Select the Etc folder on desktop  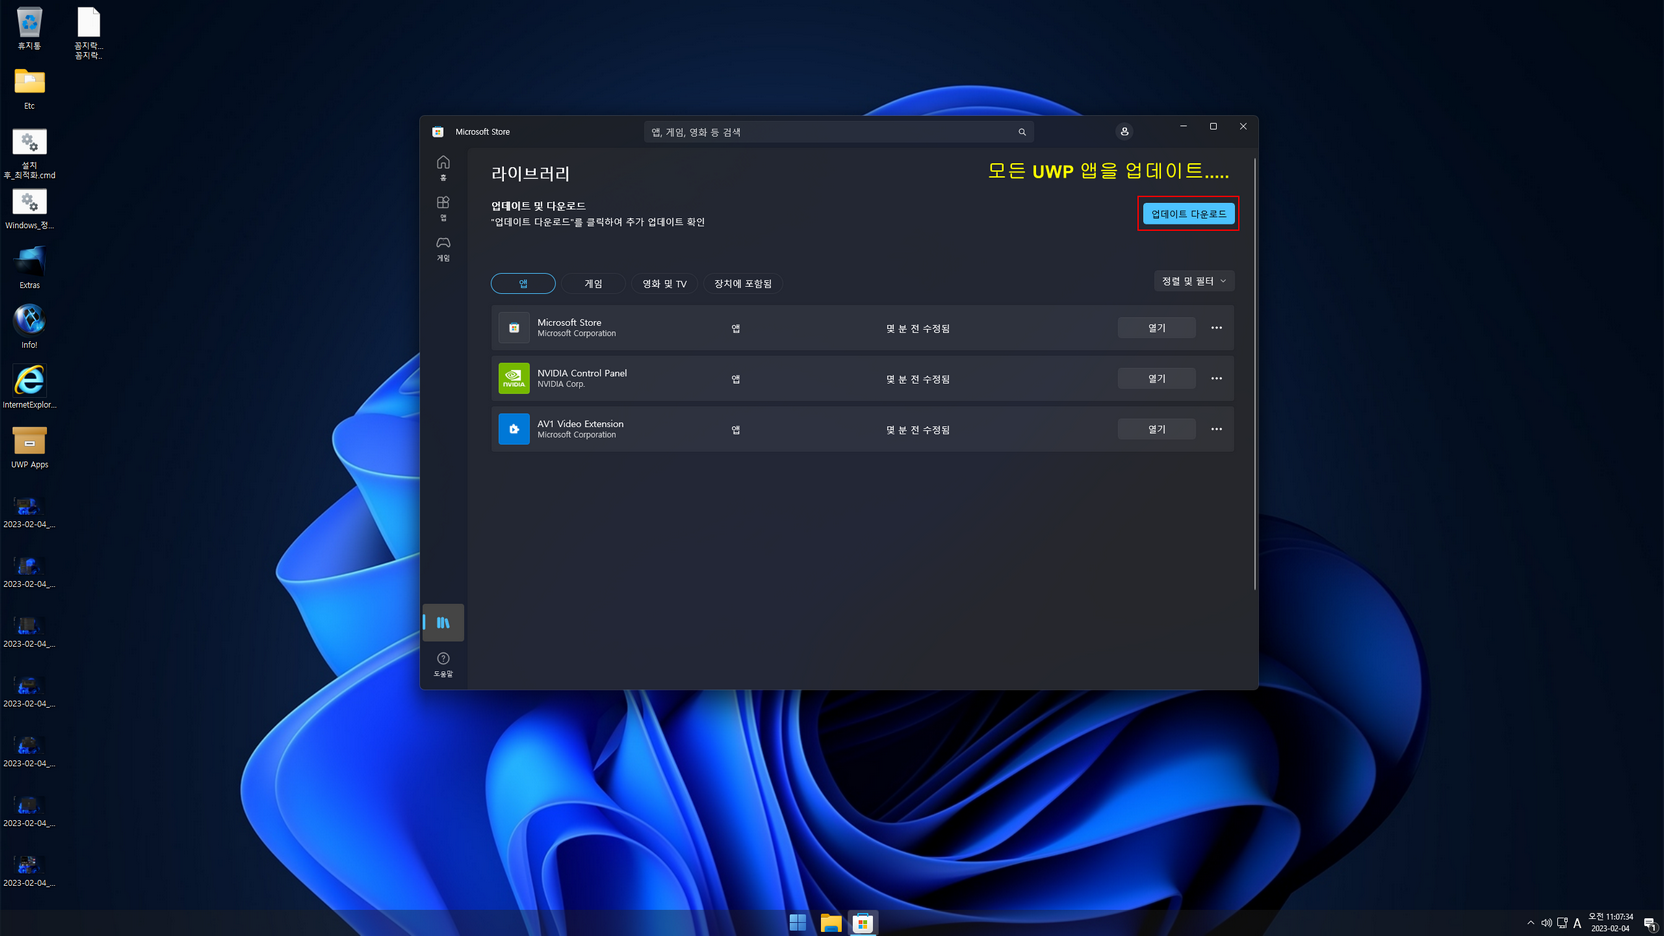point(29,88)
